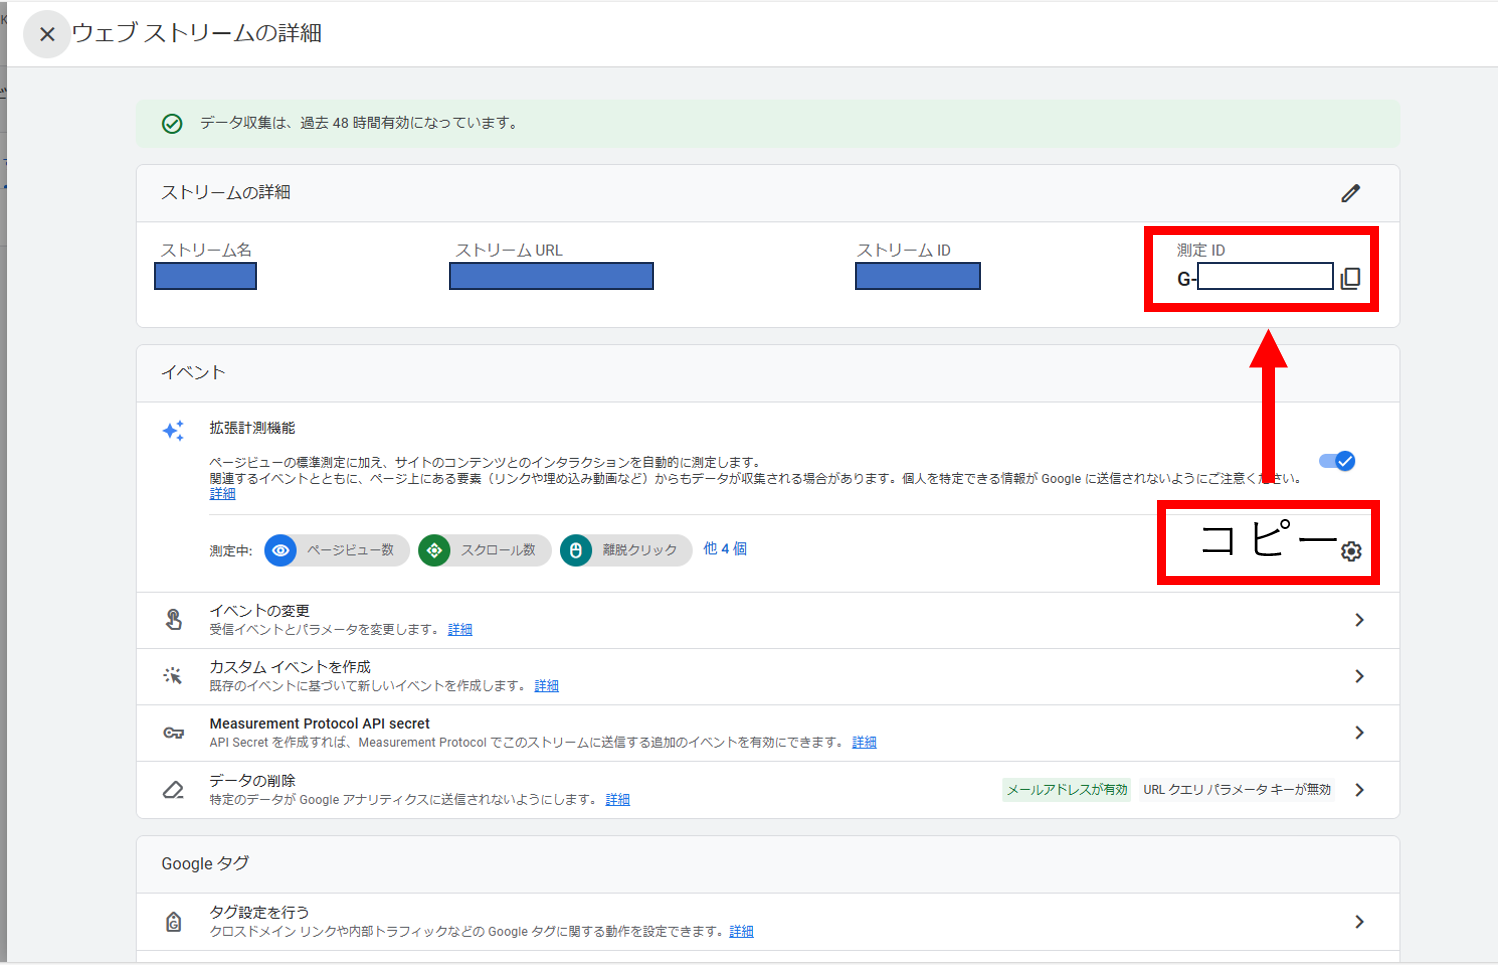Click the 他 4 個 link
This screenshot has width=1498, height=965.
(x=725, y=549)
